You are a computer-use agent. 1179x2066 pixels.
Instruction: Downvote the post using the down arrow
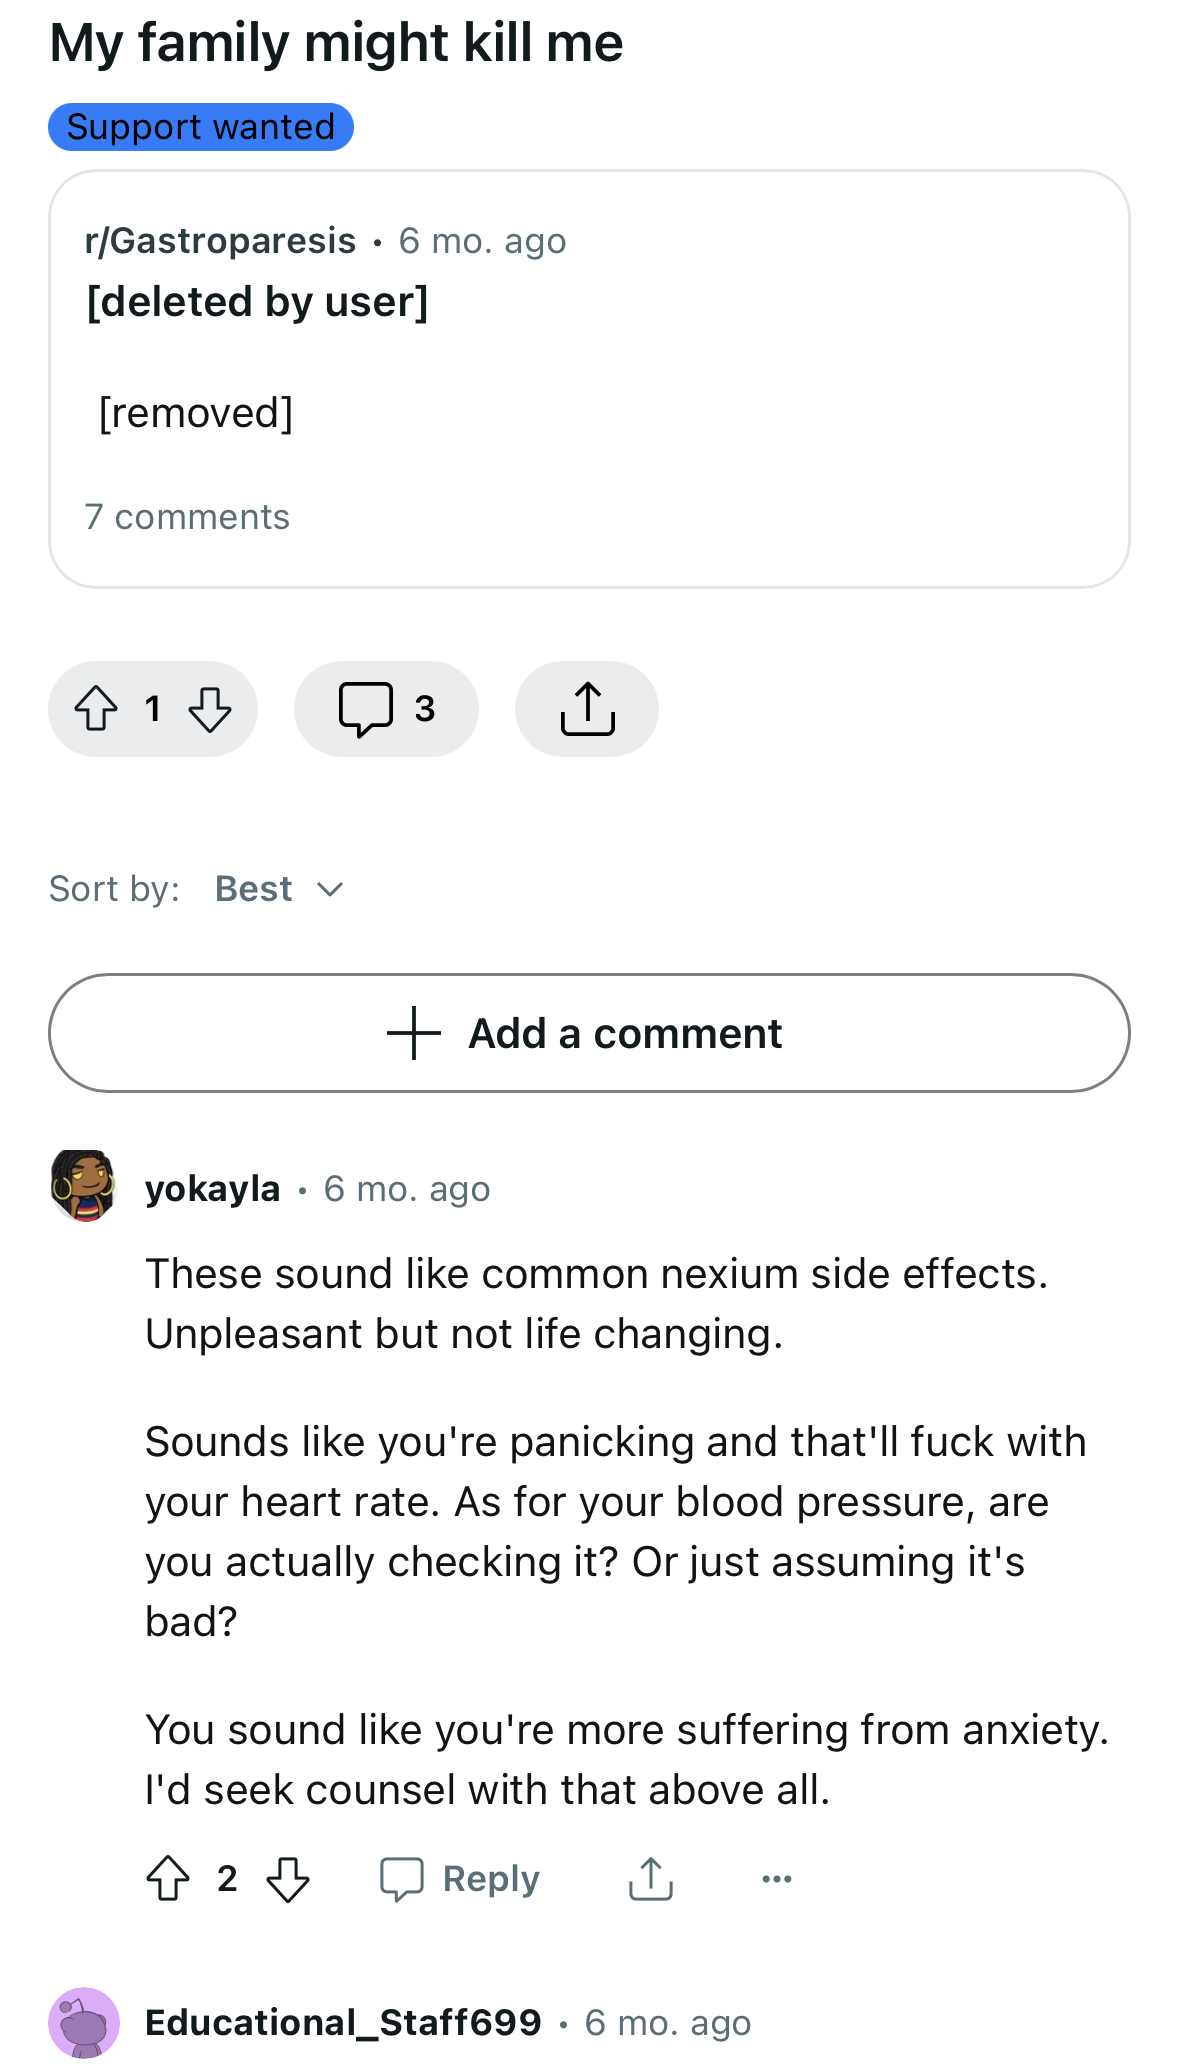pyautogui.click(x=210, y=708)
